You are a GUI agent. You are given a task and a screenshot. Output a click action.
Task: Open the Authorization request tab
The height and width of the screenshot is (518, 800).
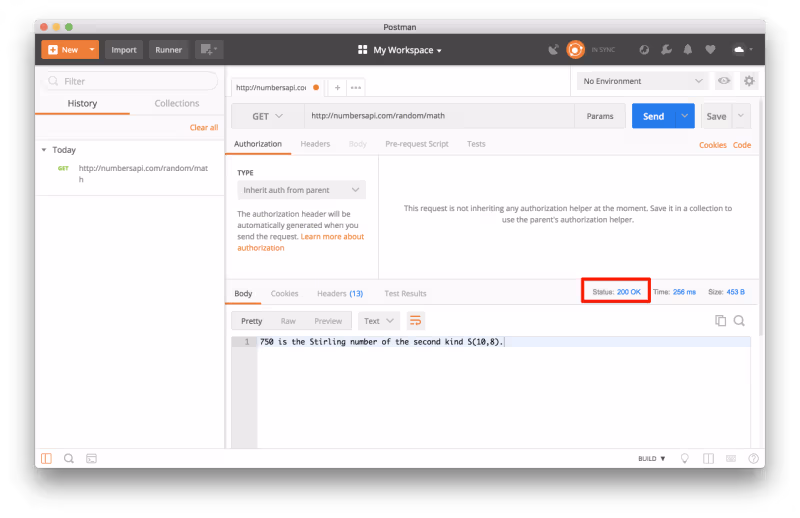pyautogui.click(x=258, y=144)
